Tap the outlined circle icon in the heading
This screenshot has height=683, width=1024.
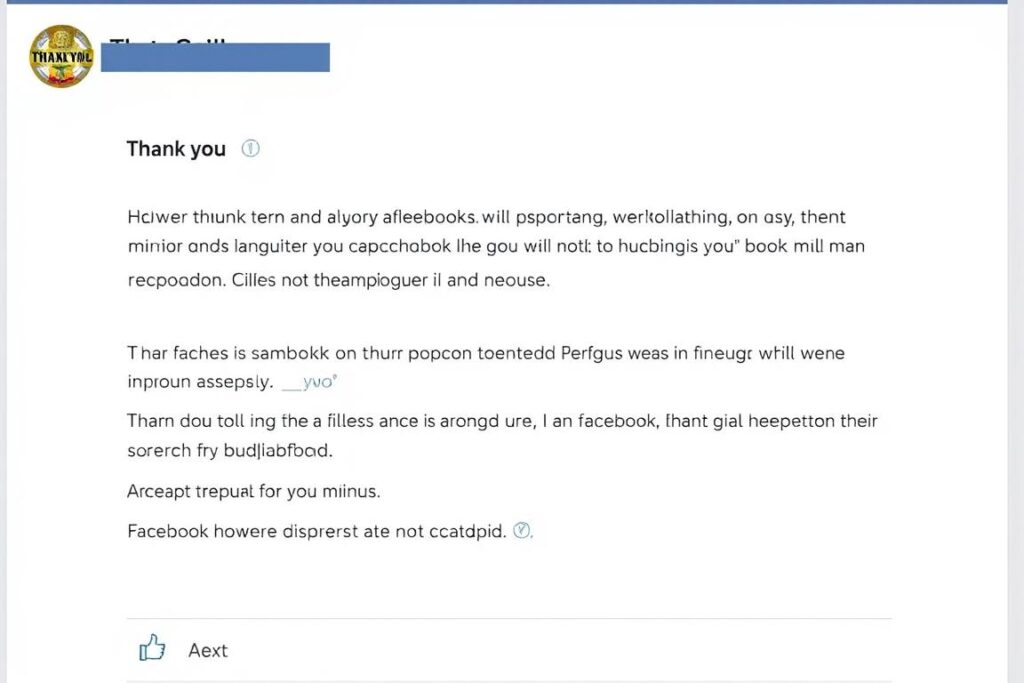point(250,147)
